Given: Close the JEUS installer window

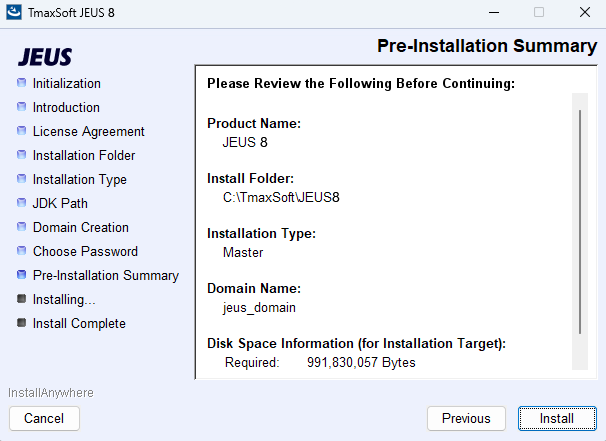Looking at the screenshot, I should point(585,12).
